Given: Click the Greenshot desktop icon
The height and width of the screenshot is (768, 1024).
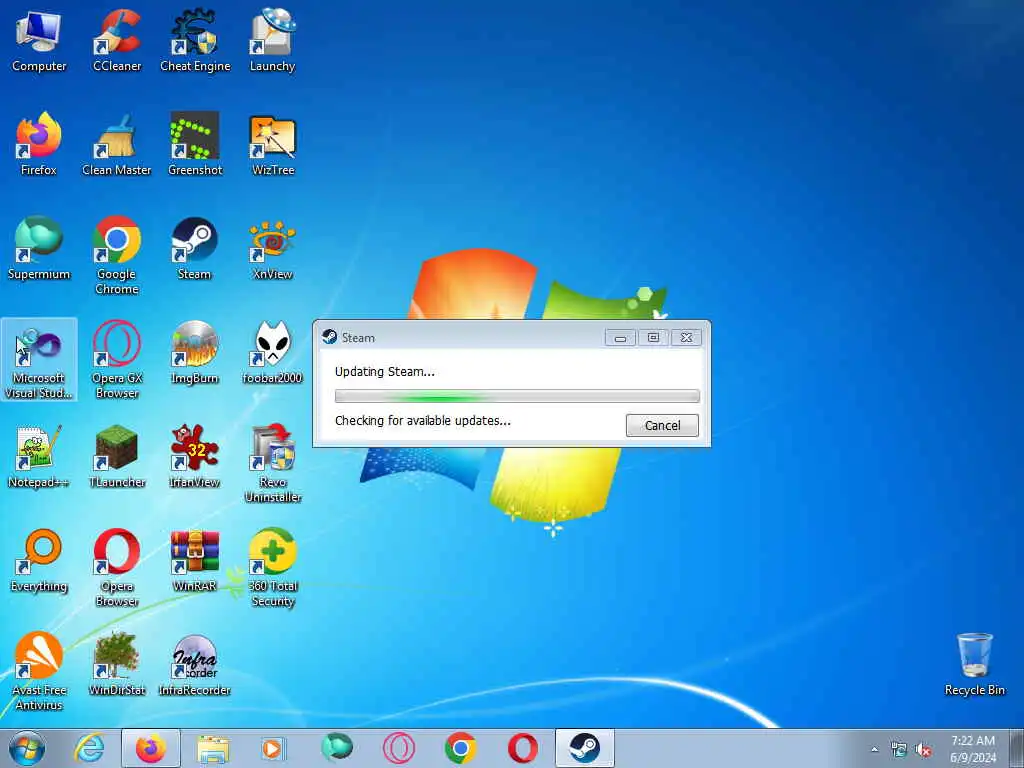Looking at the screenshot, I should 195,144.
